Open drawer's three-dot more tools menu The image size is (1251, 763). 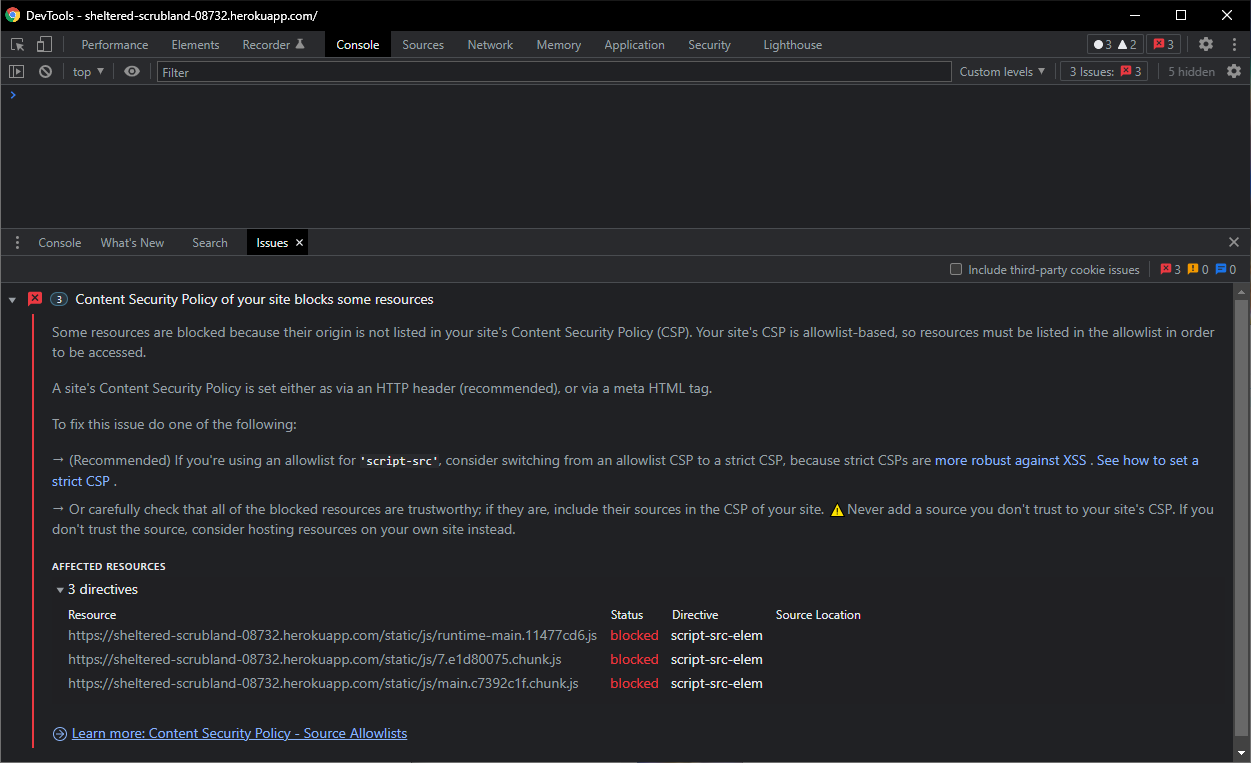click(17, 242)
